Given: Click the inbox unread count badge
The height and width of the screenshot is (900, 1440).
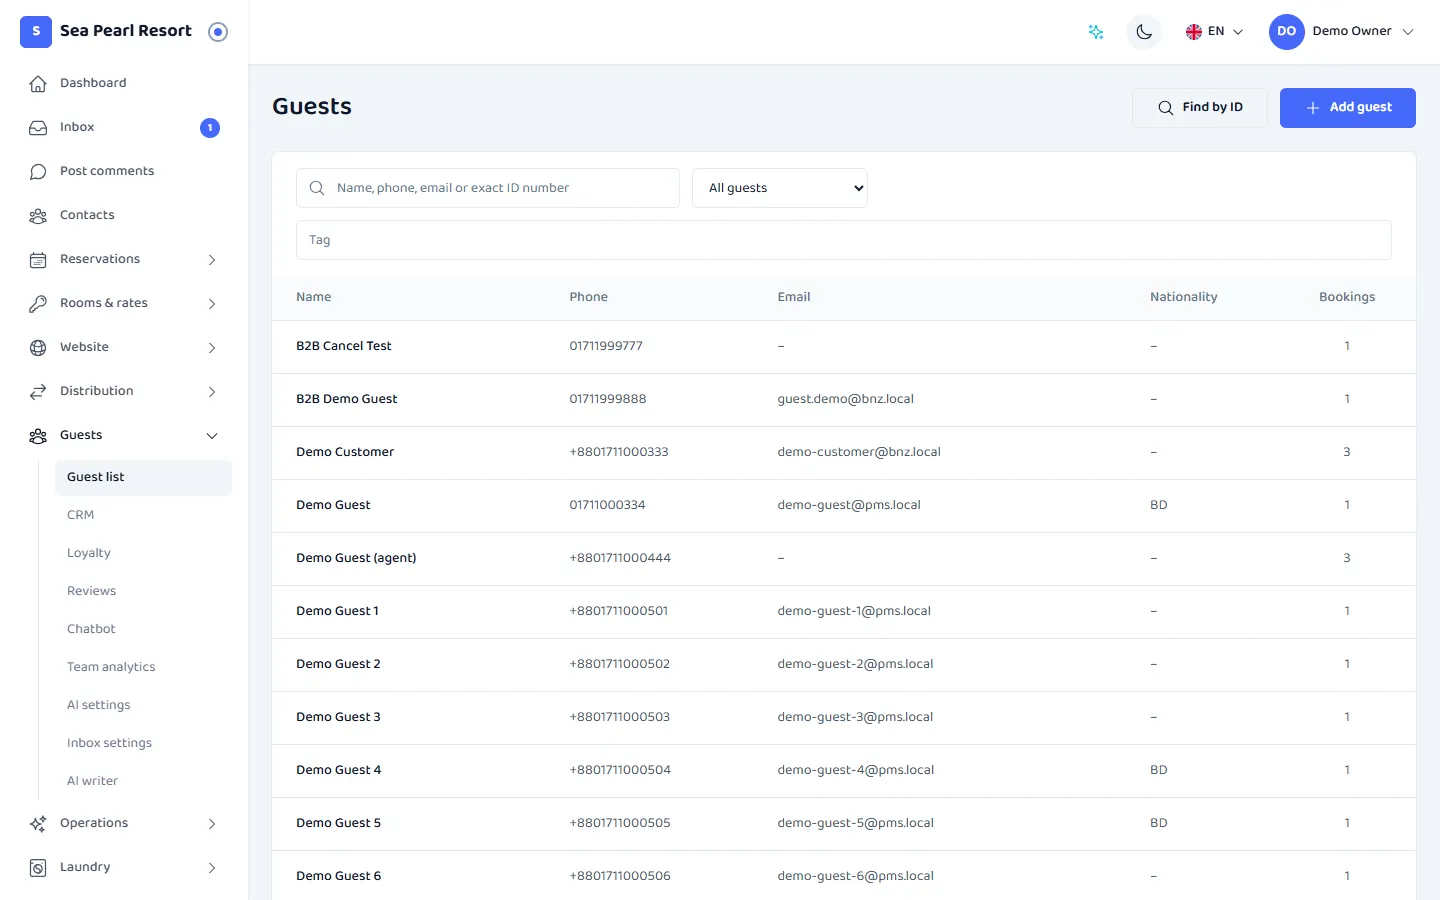Looking at the screenshot, I should pyautogui.click(x=210, y=128).
